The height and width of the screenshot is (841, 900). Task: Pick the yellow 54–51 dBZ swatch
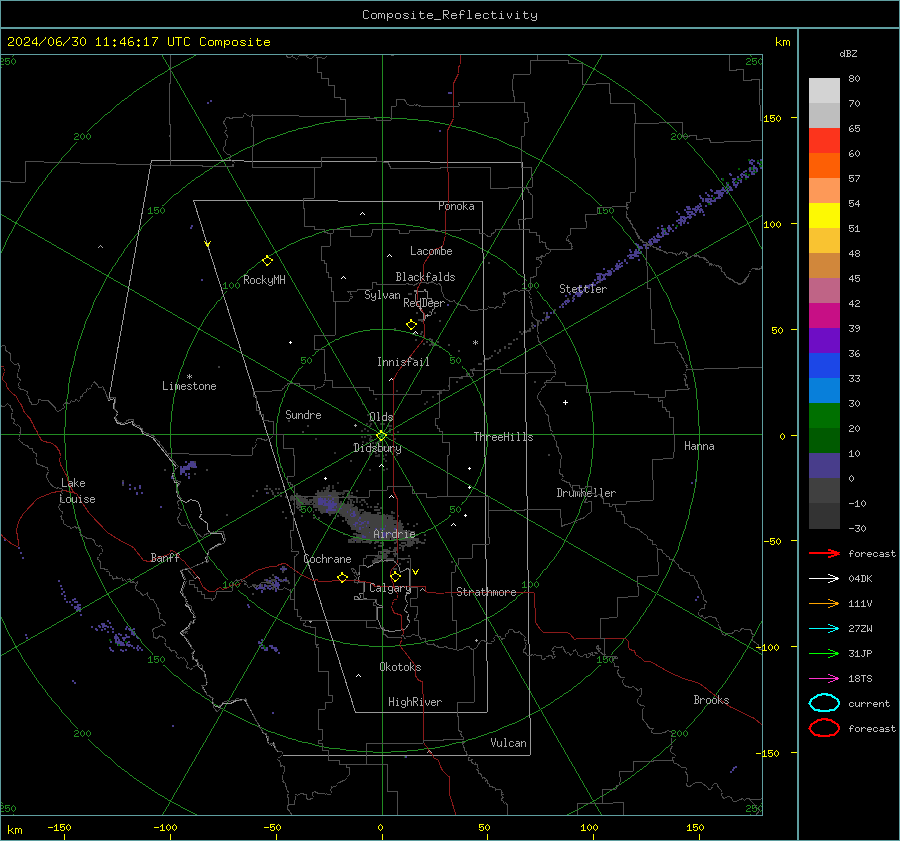[x=824, y=215]
